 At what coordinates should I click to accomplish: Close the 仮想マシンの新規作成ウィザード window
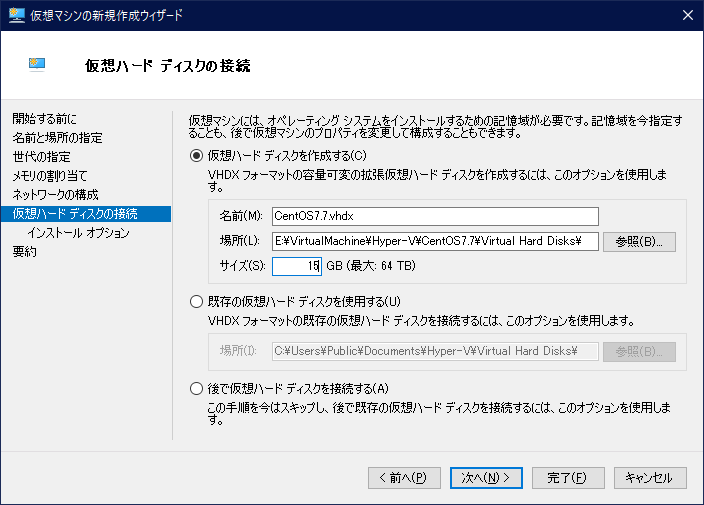pos(687,15)
